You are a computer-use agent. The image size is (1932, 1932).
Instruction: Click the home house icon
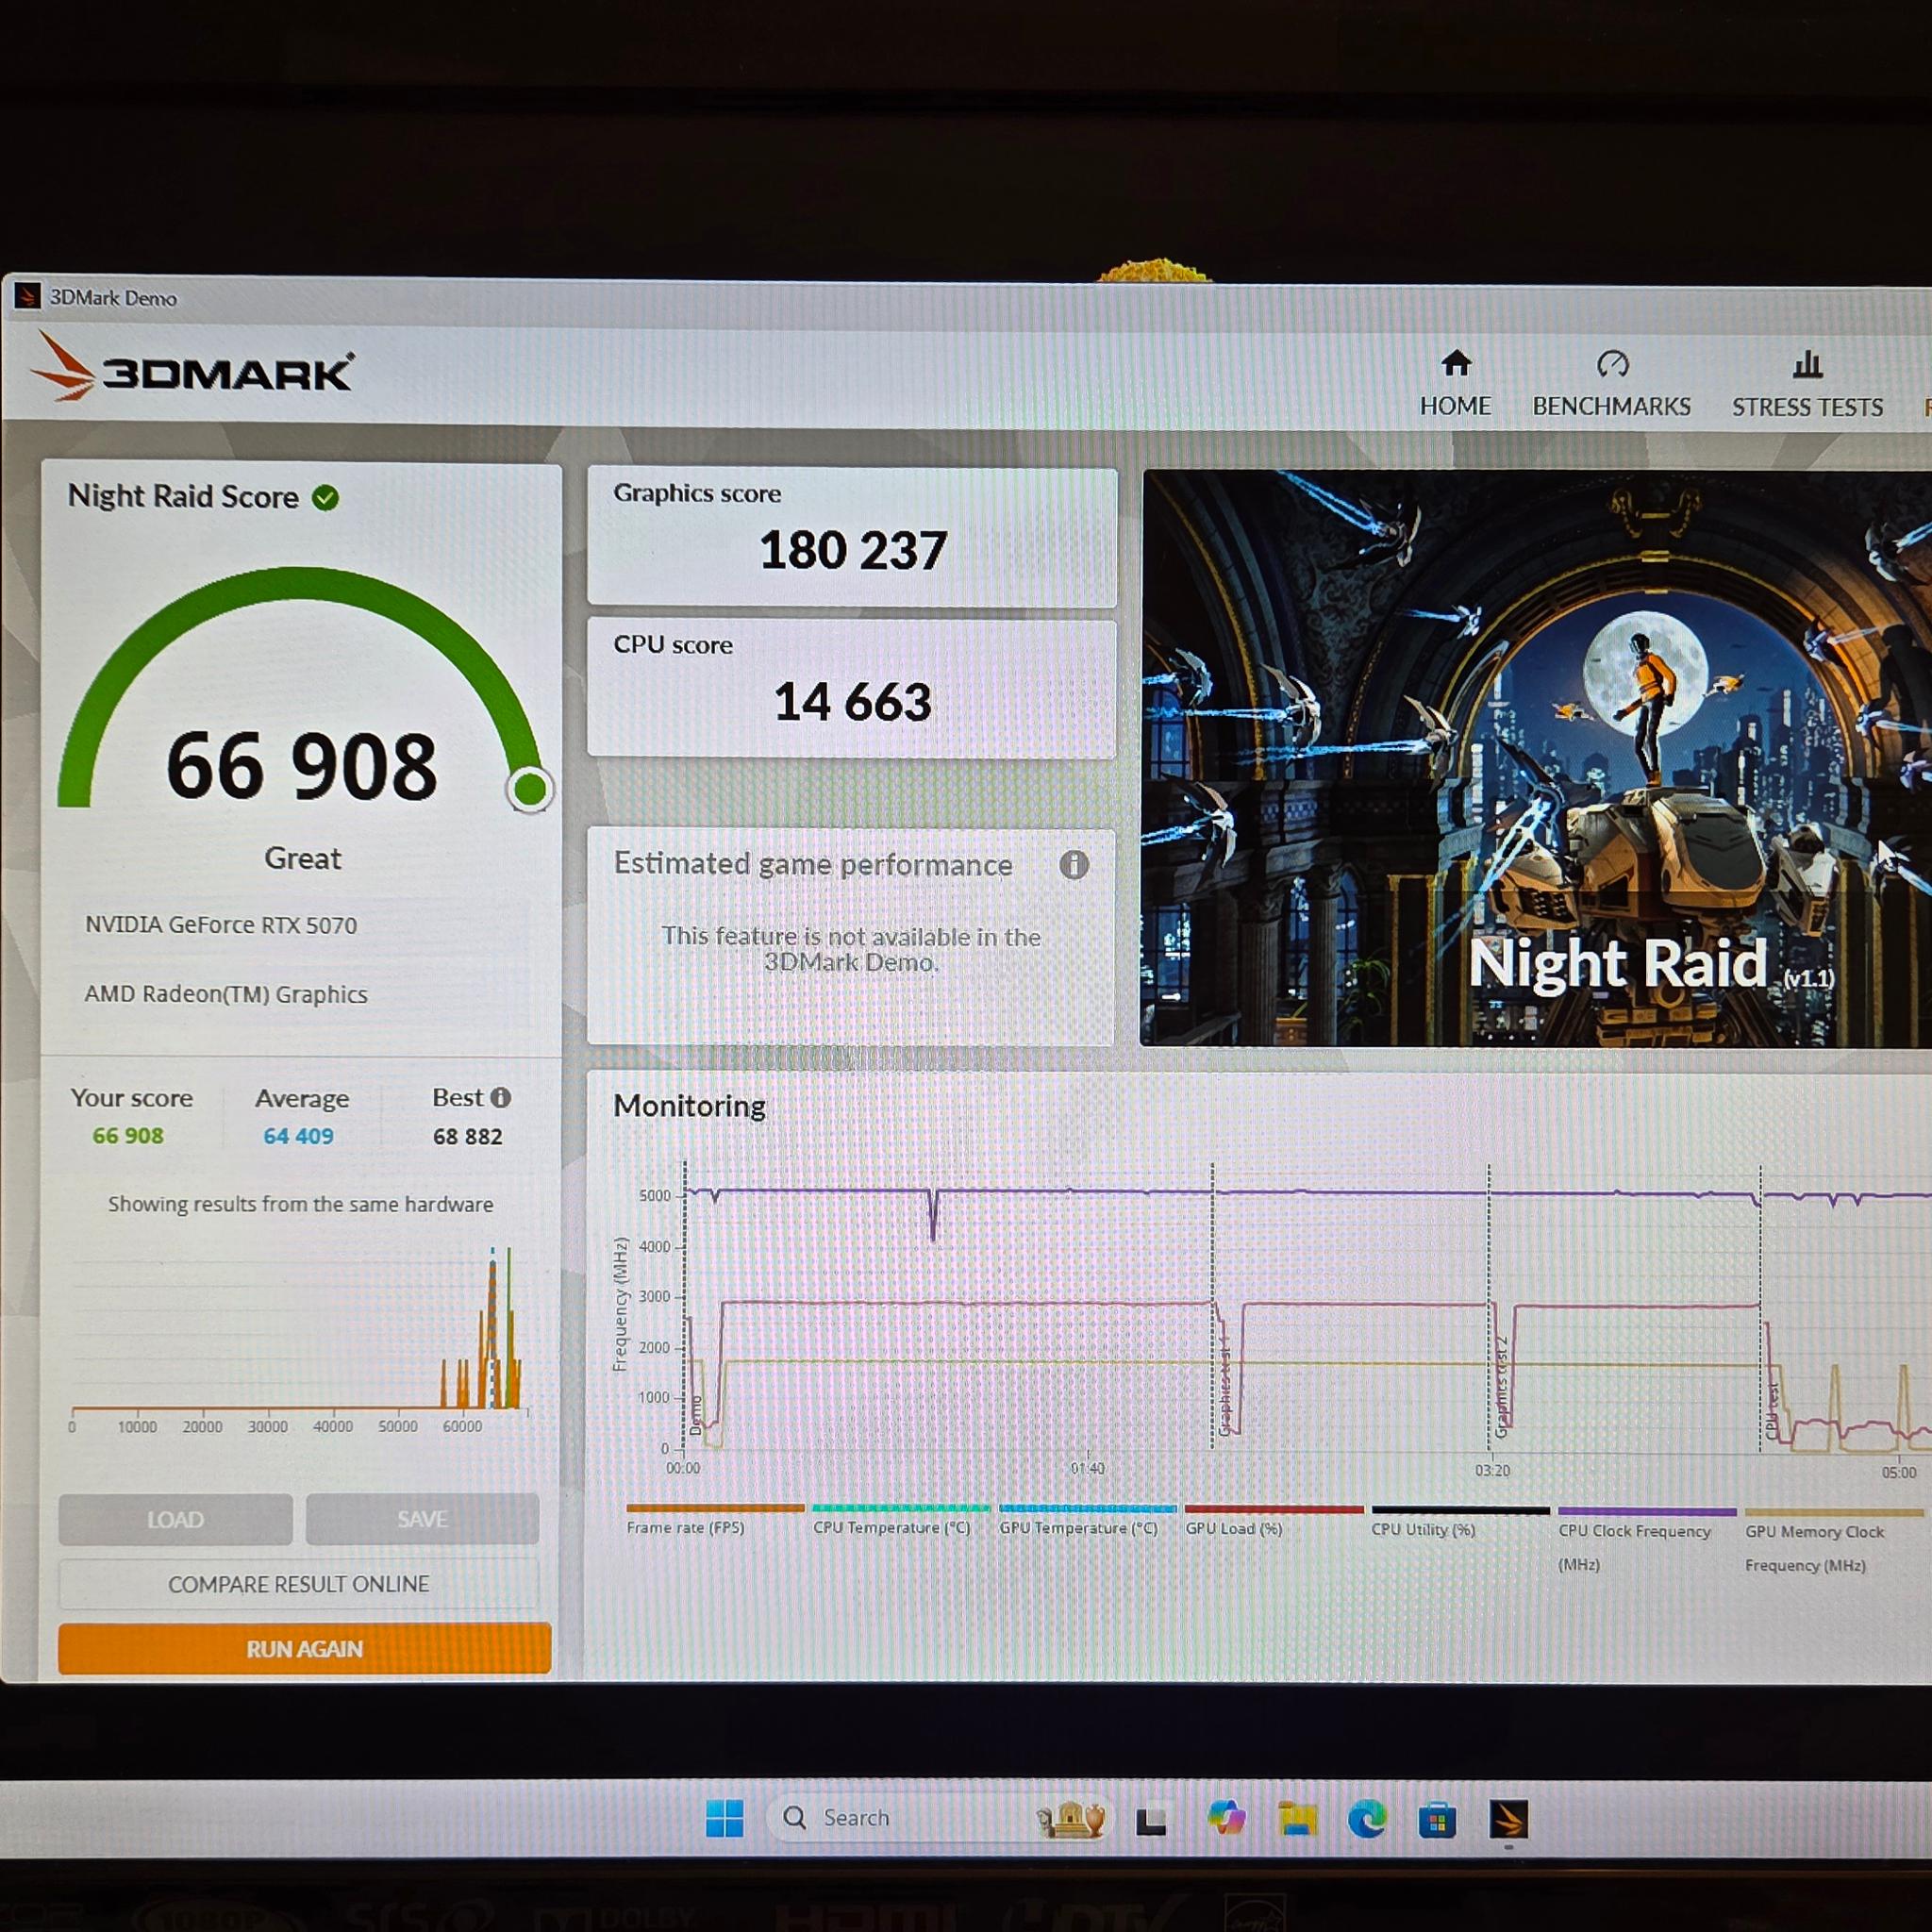pos(1456,362)
